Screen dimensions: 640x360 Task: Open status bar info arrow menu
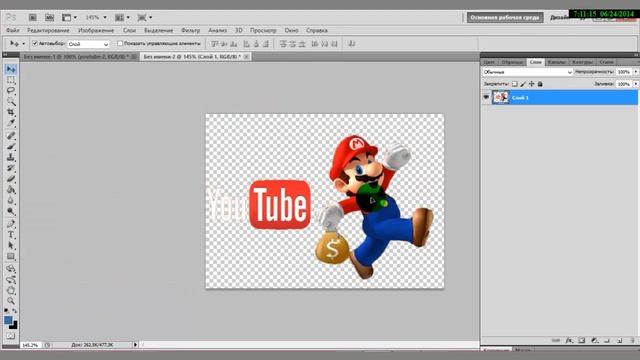[x=135, y=345]
